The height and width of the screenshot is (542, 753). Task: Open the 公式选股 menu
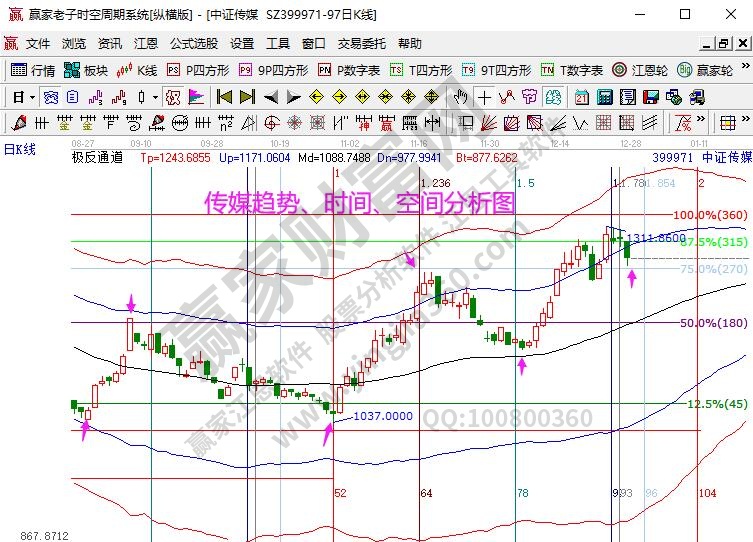click(193, 44)
